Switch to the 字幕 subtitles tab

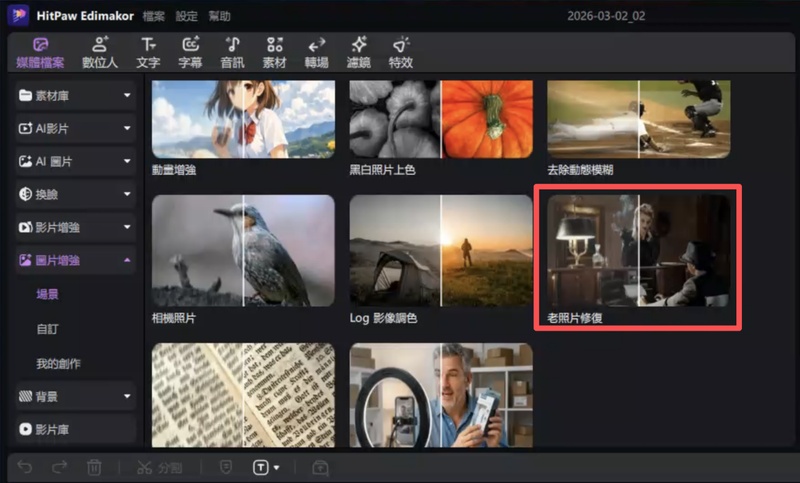pyautogui.click(x=190, y=53)
